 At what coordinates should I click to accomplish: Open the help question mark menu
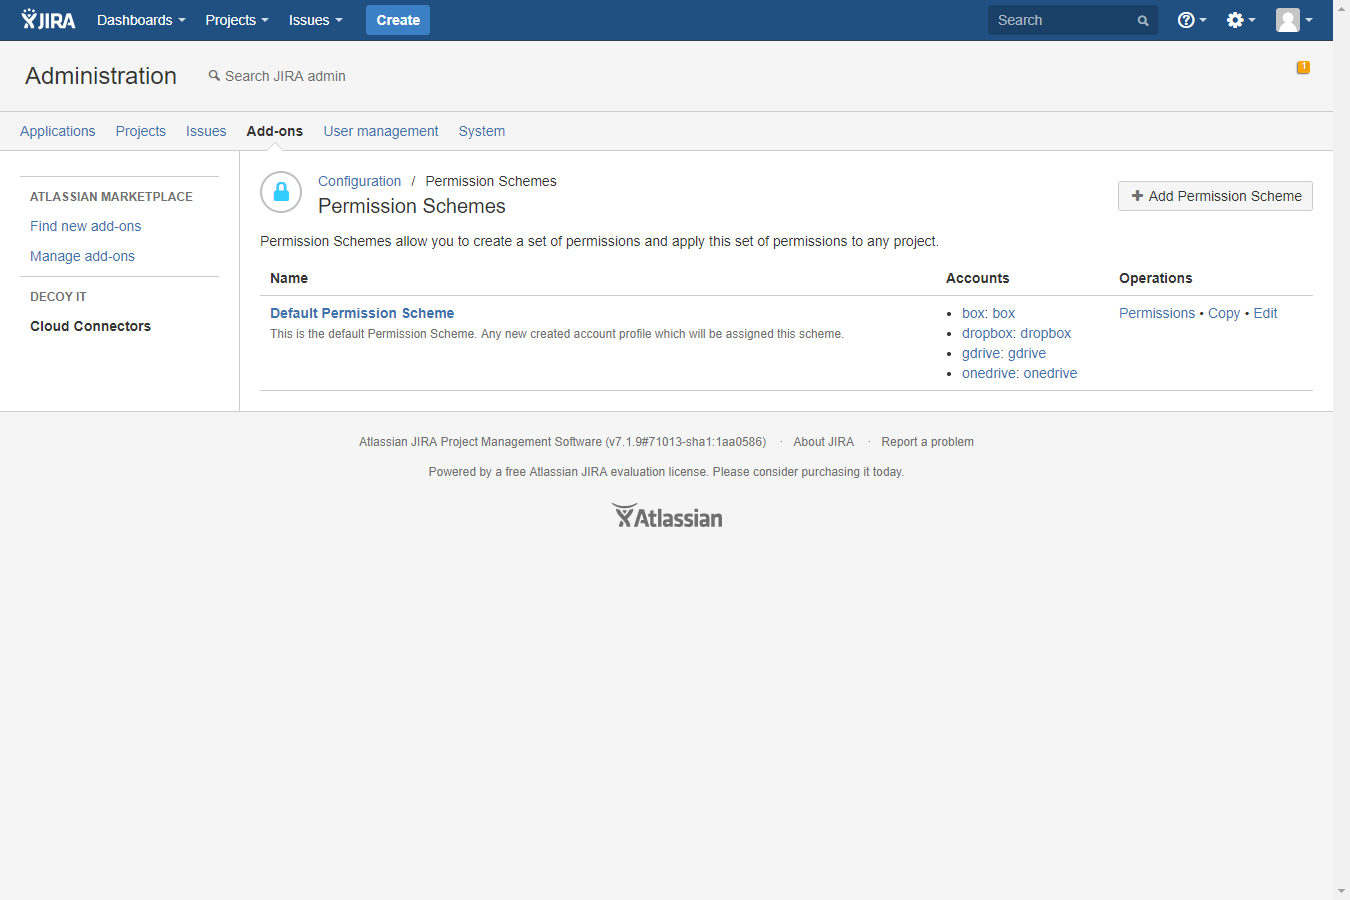coord(1191,20)
